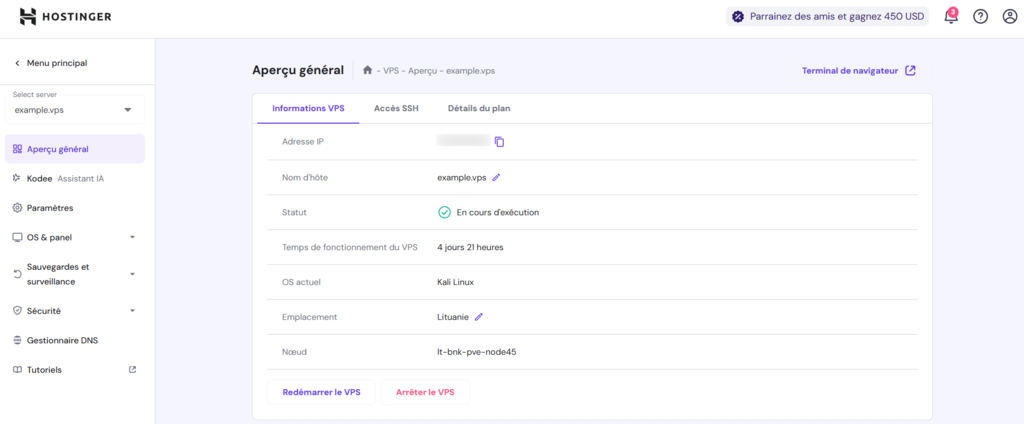This screenshot has height=424, width=1024.
Task: Click the OS & panel monitor icon
Action: coord(18,237)
